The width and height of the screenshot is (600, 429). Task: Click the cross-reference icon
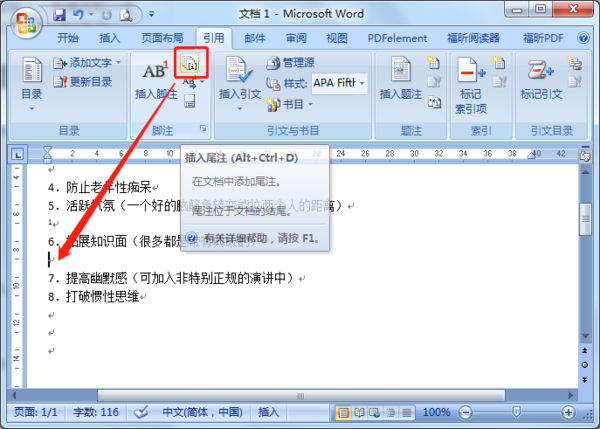[434, 102]
